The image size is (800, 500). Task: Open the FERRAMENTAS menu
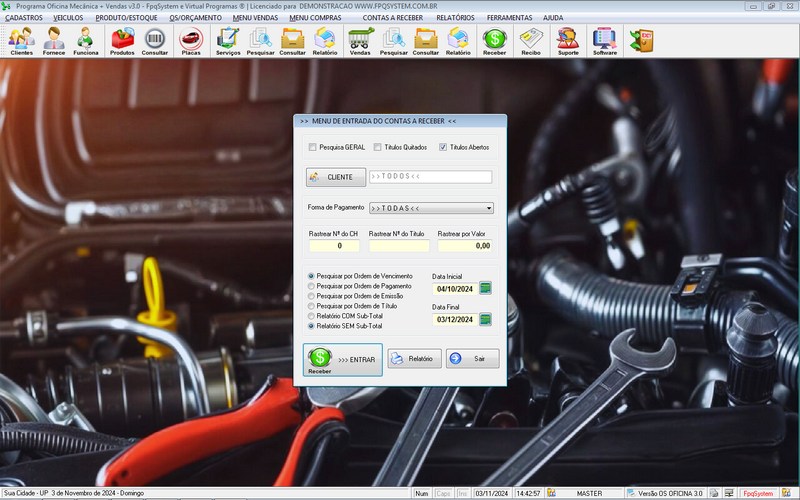(x=509, y=18)
